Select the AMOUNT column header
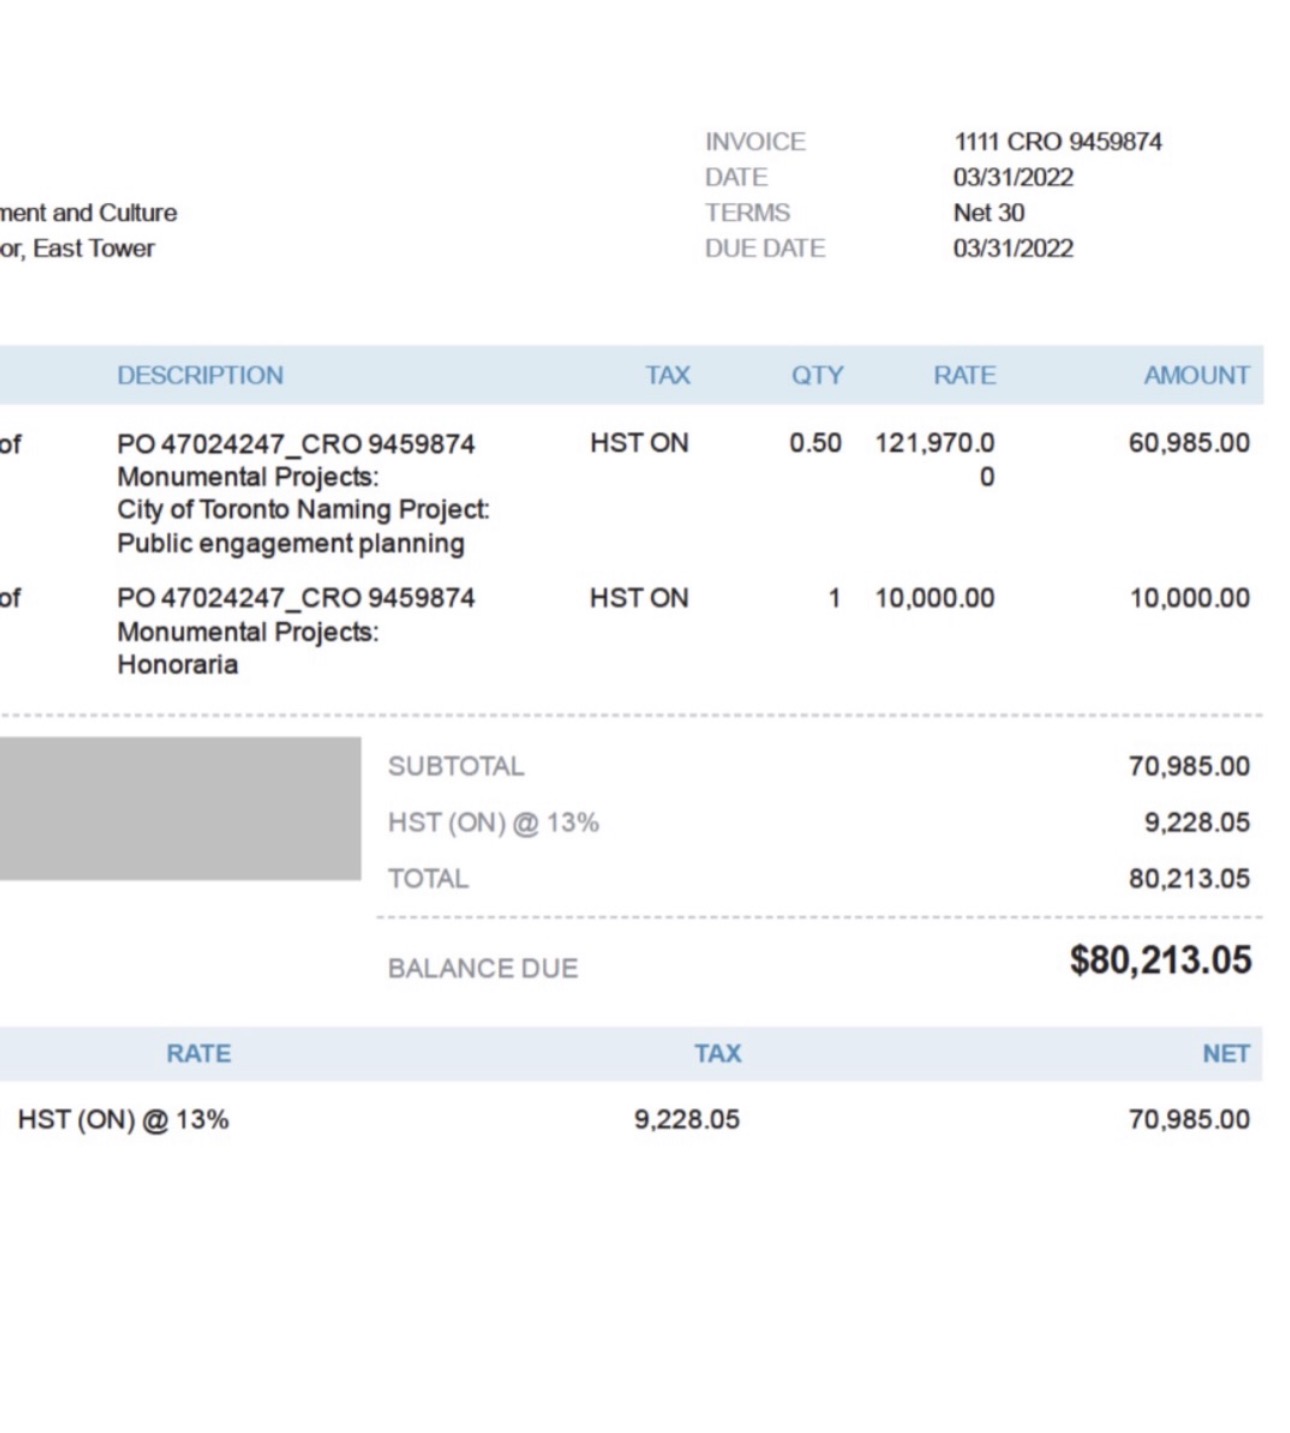This screenshot has width=1290, height=1433. pyautogui.click(x=1197, y=375)
